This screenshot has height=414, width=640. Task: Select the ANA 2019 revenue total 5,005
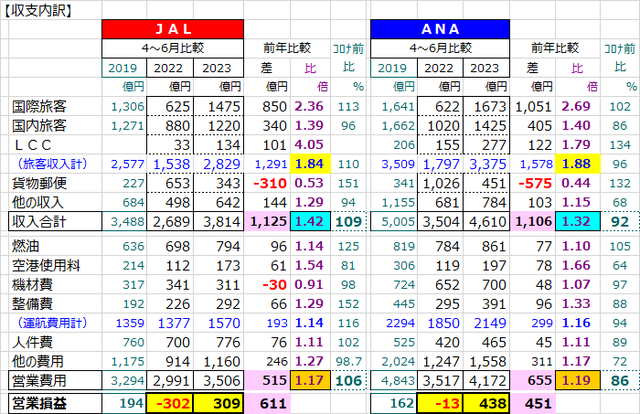pyautogui.click(x=394, y=222)
